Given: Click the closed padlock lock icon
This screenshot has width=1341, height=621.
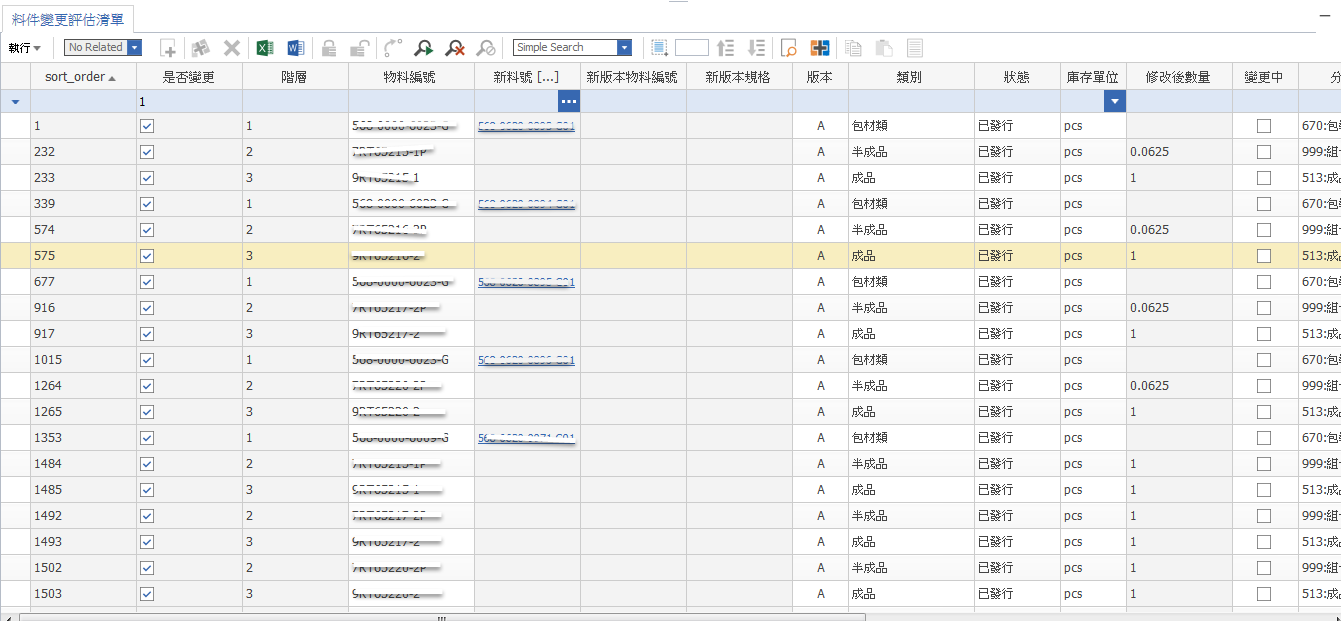Looking at the screenshot, I should [328, 48].
